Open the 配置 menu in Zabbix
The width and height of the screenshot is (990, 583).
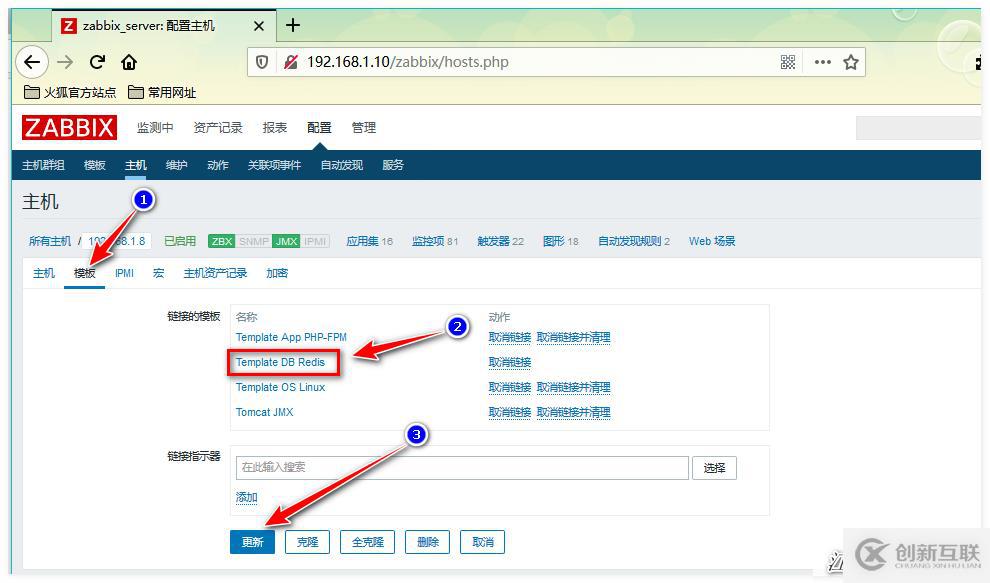click(318, 127)
